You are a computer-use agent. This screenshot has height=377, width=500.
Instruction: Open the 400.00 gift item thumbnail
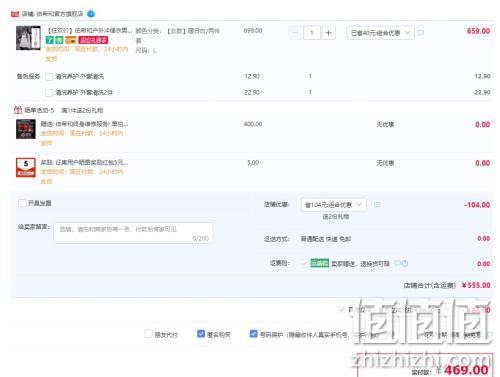(26, 129)
